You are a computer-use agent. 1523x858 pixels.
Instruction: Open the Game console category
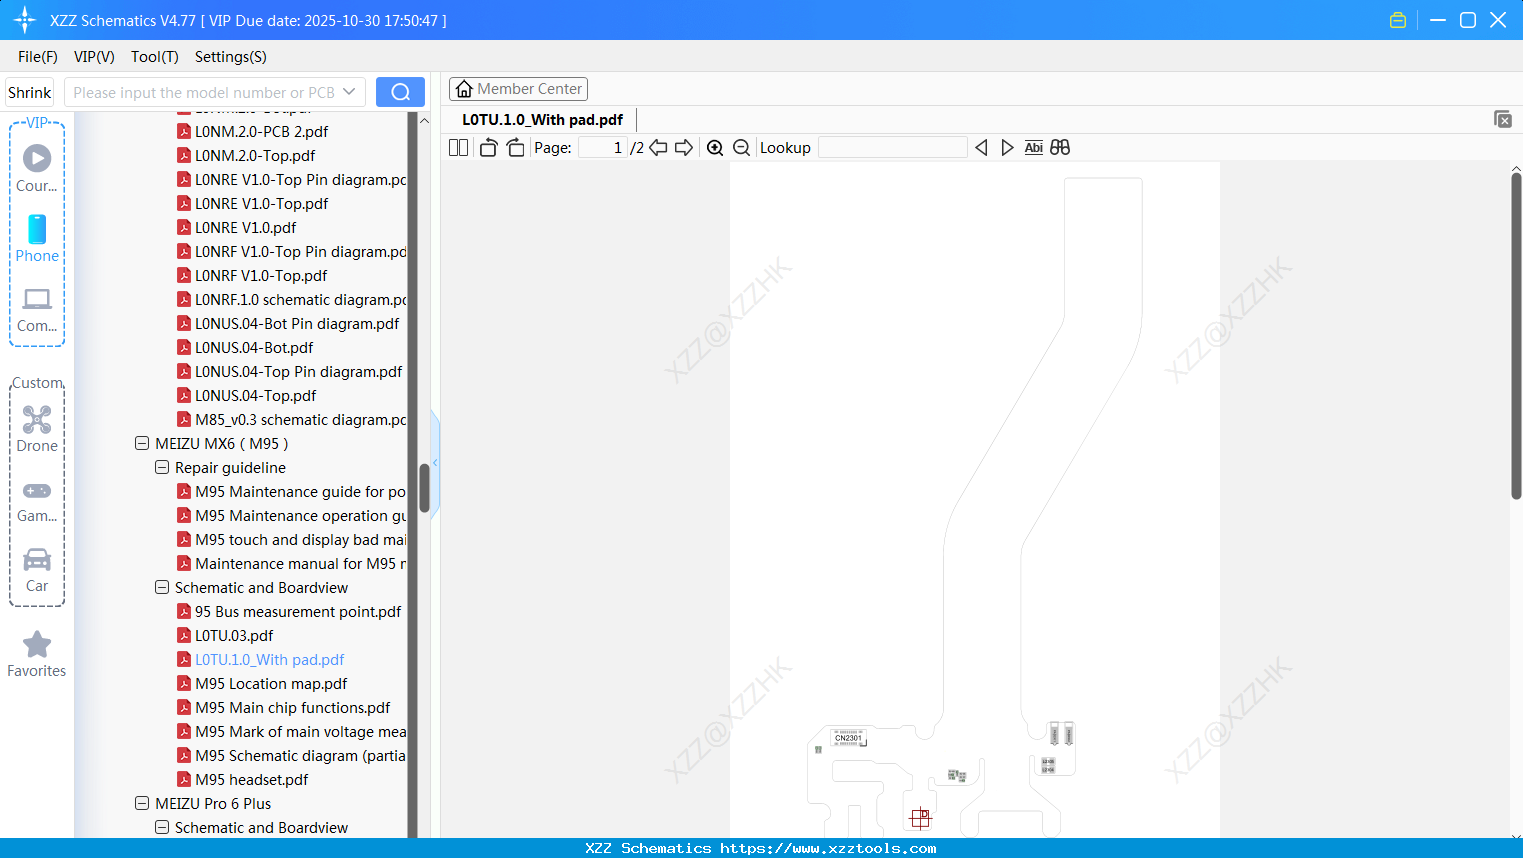point(37,500)
